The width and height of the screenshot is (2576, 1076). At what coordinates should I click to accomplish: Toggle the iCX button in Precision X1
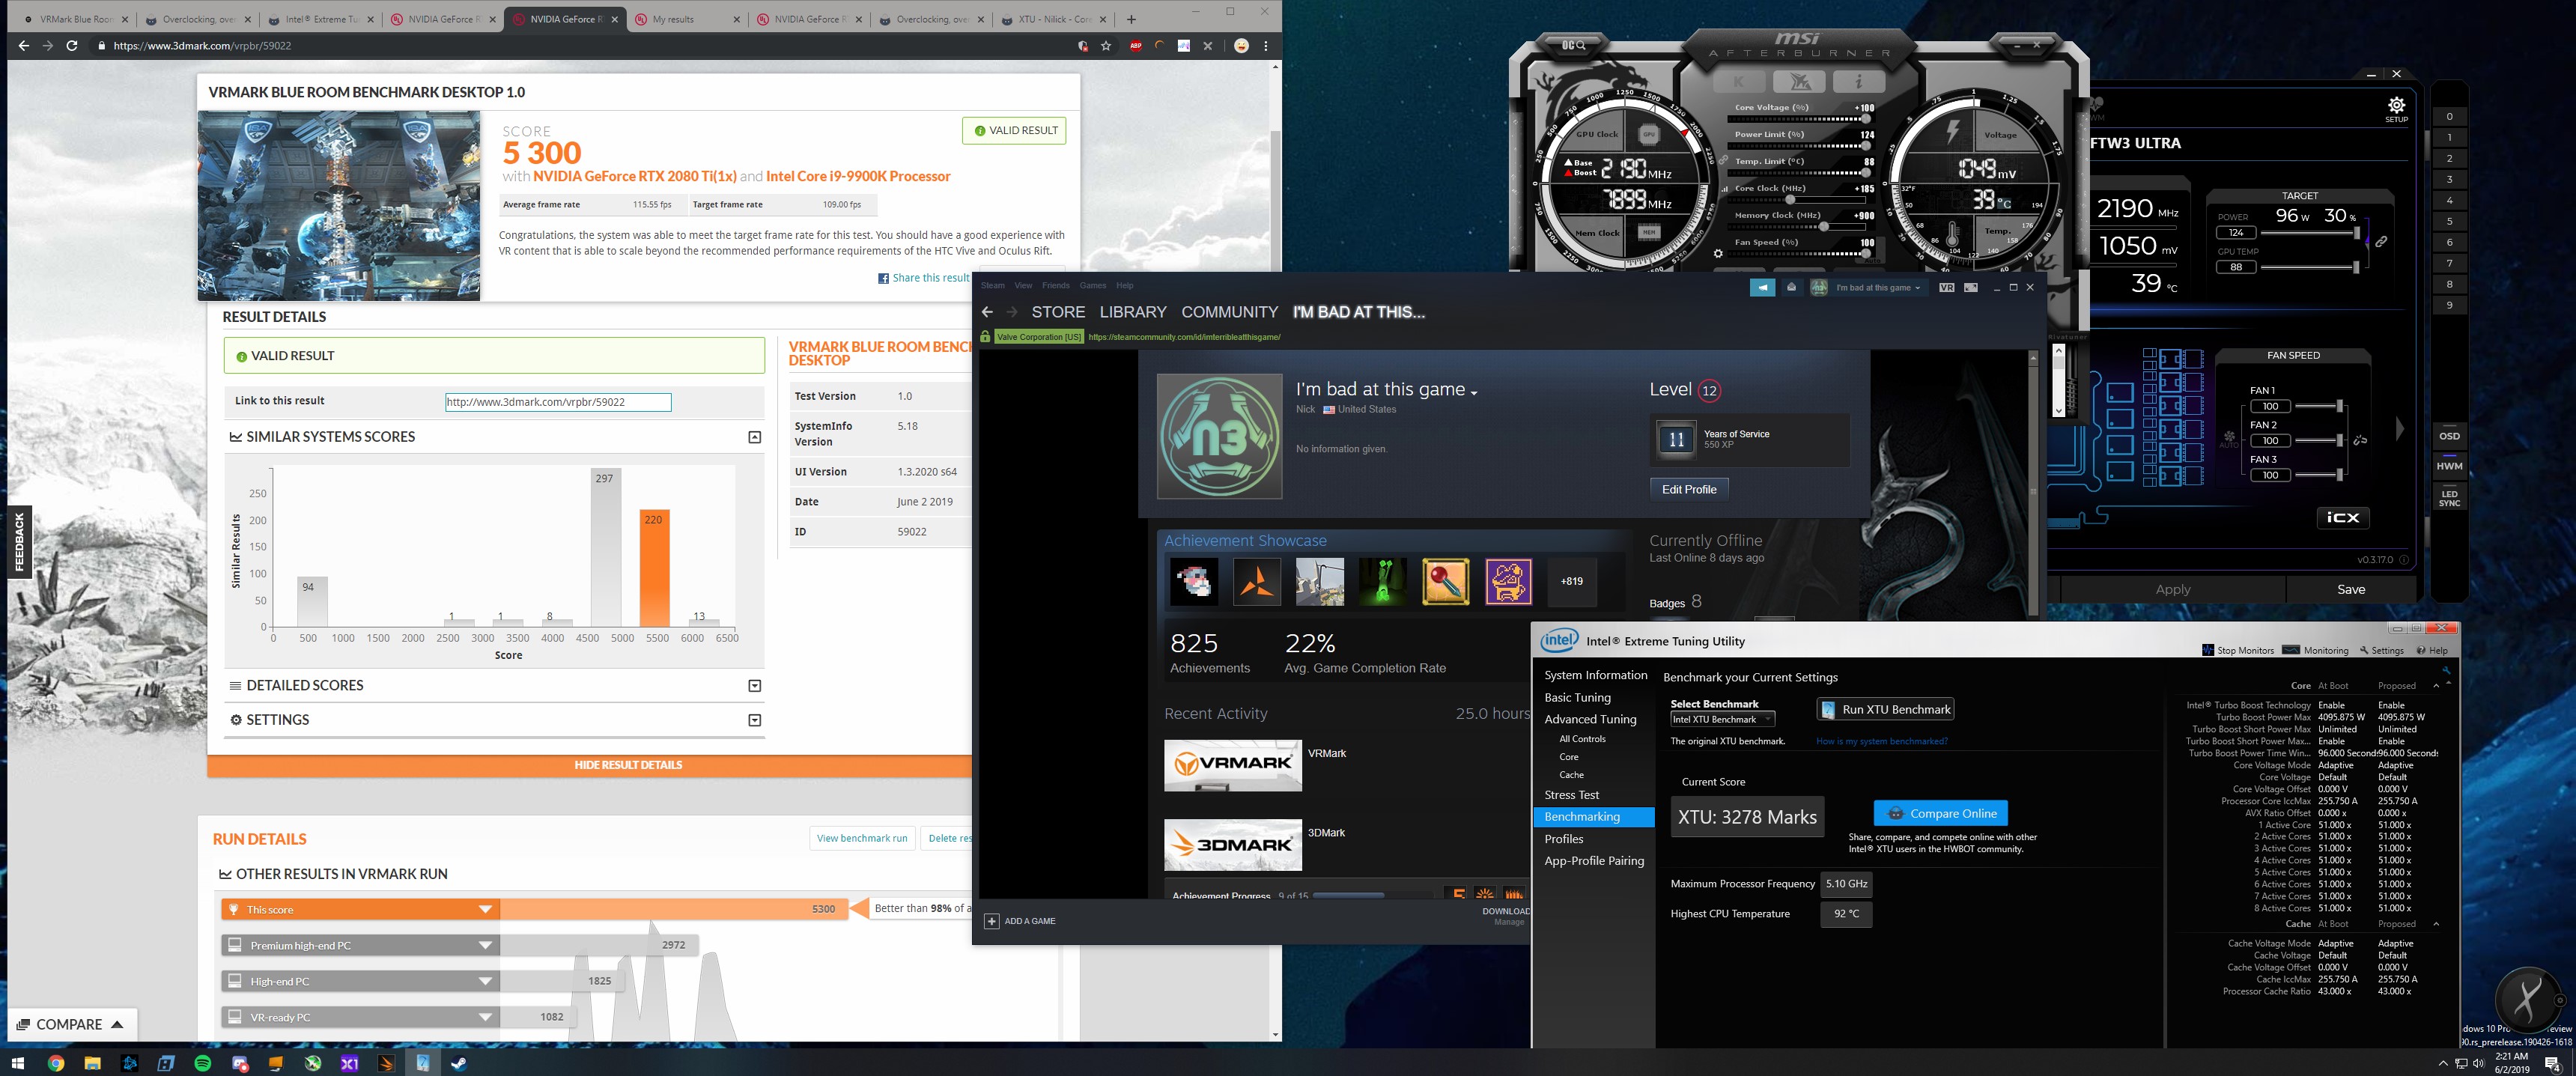(2342, 517)
